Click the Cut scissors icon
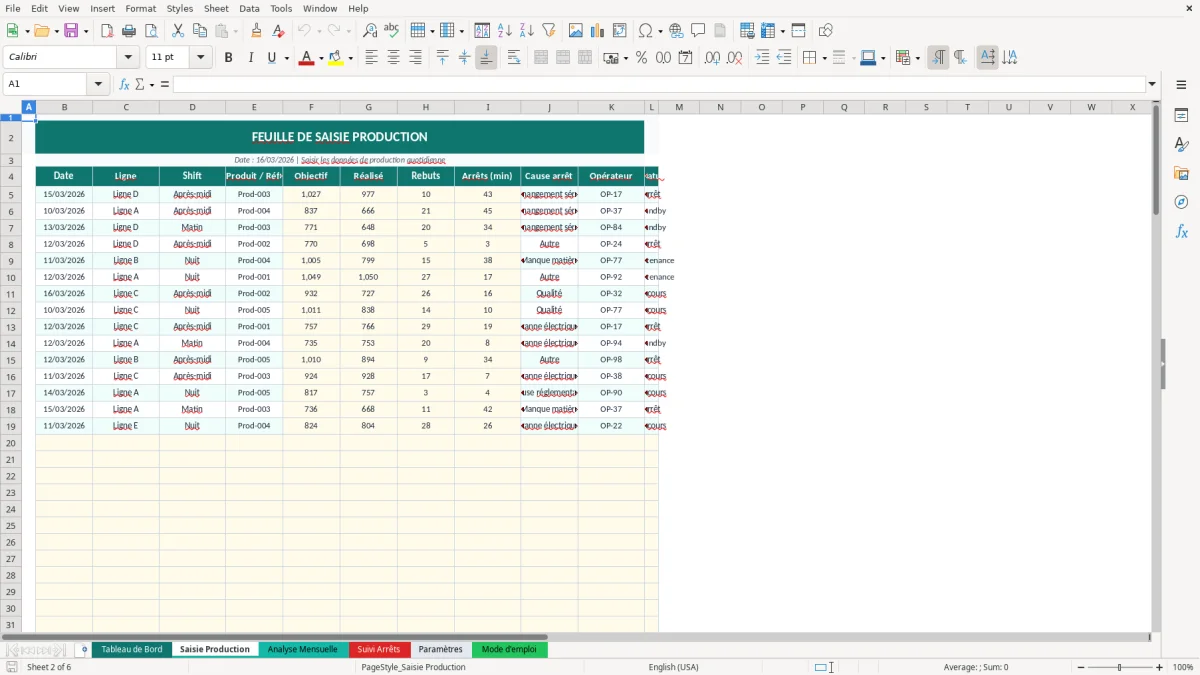Screen dimensions: 1200x675 (178, 31)
